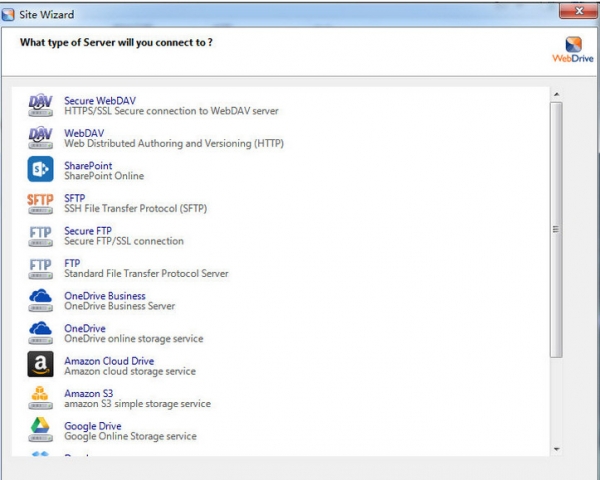600x480 pixels.
Task: Choose the SFTP link
Action: point(75,198)
